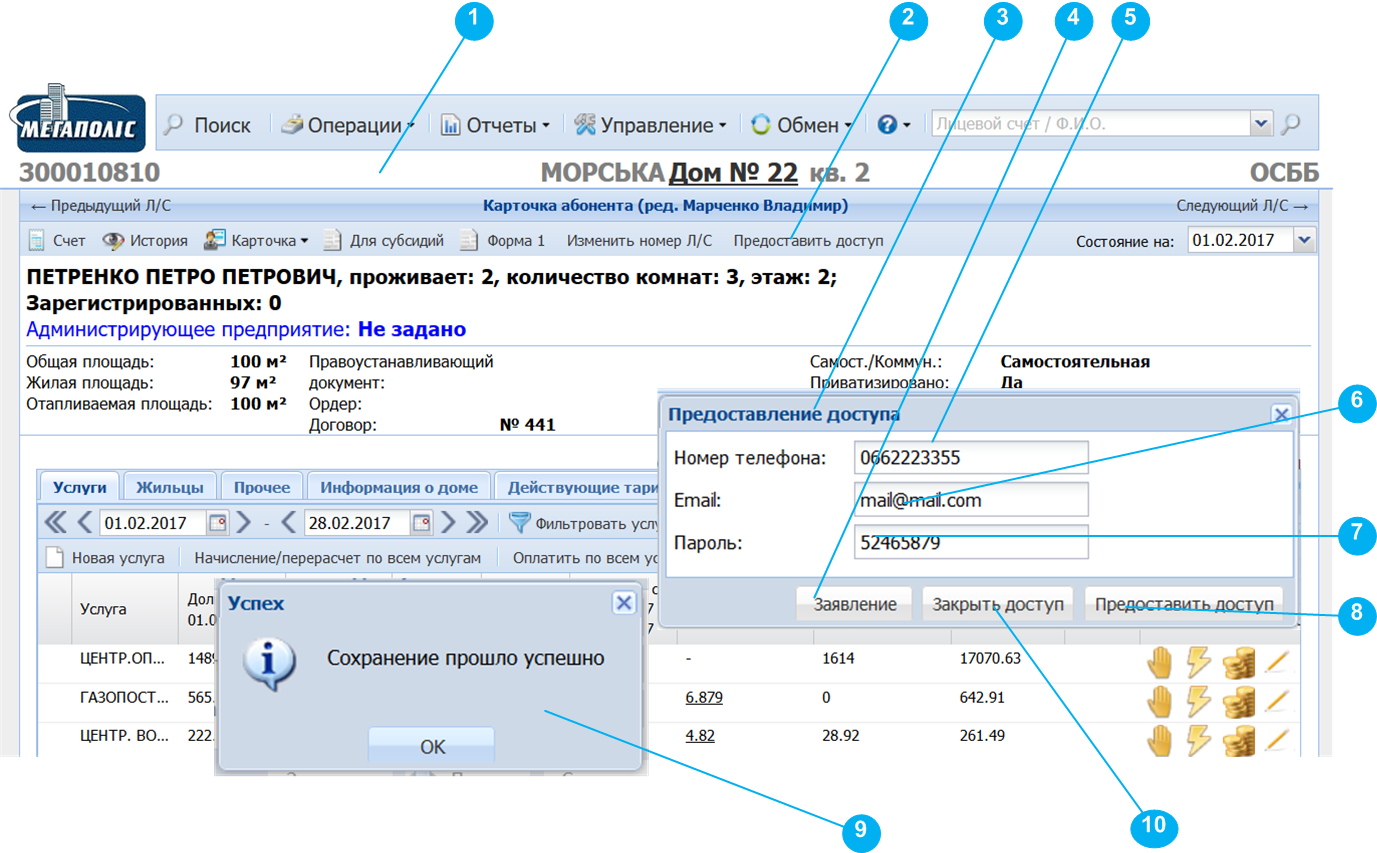Open calendar picker for 01.02.2017
This screenshot has width=1377, height=853.
coord(216,522)
